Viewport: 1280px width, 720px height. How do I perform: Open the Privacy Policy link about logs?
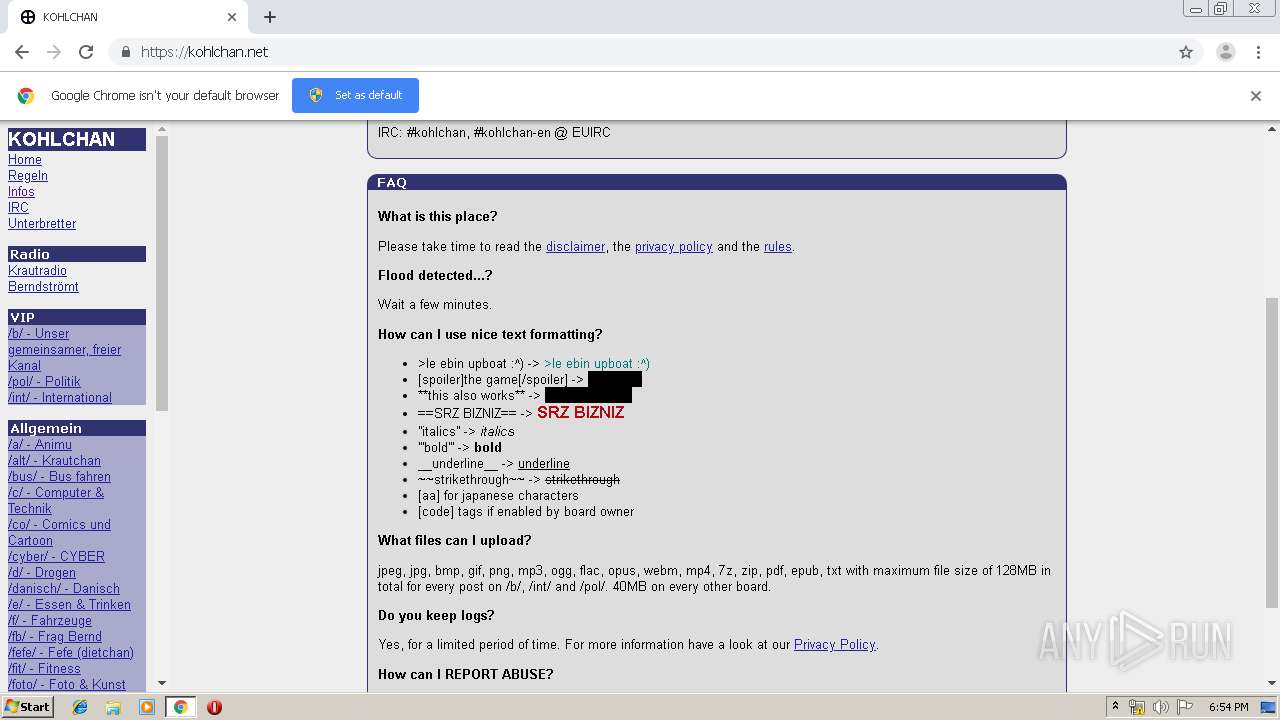834,645
